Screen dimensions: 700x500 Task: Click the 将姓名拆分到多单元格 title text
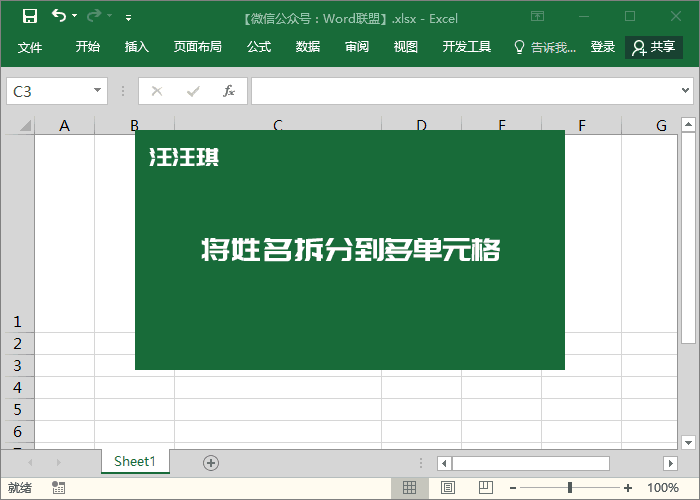pyautogui.click(x=350, y=249)
